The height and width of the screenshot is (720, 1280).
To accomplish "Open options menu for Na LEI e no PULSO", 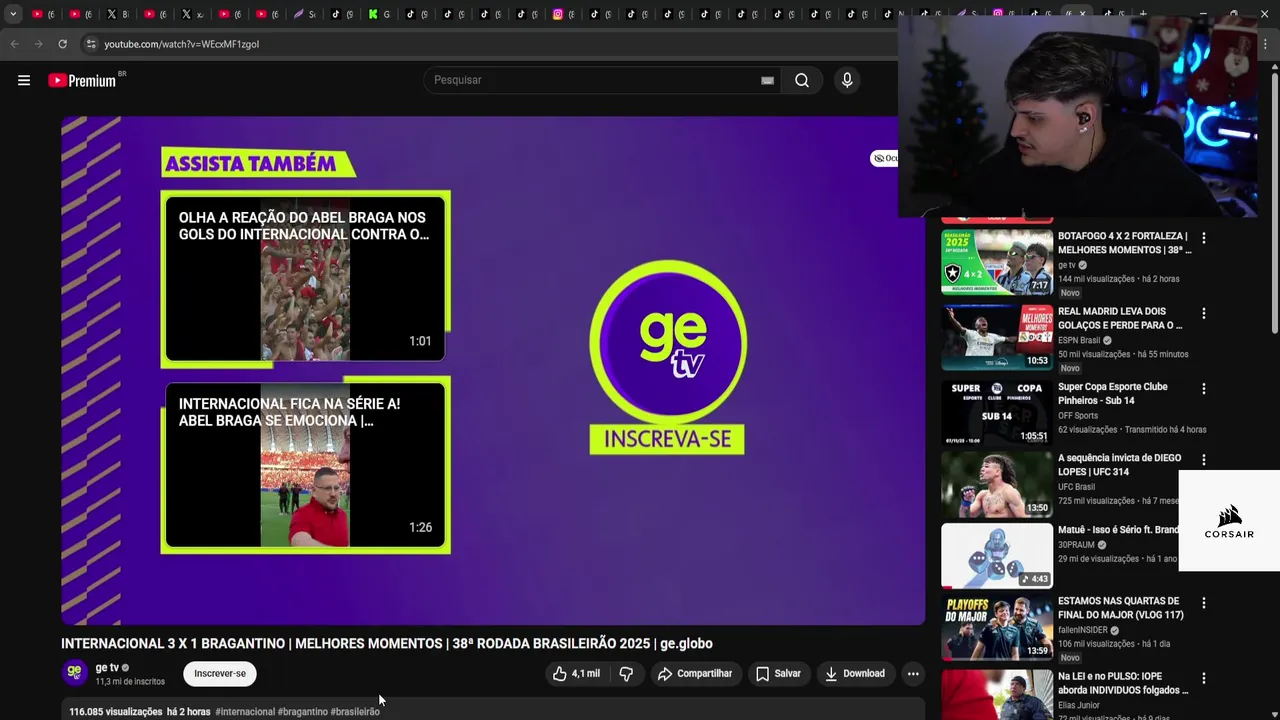I will [1204, 678].
